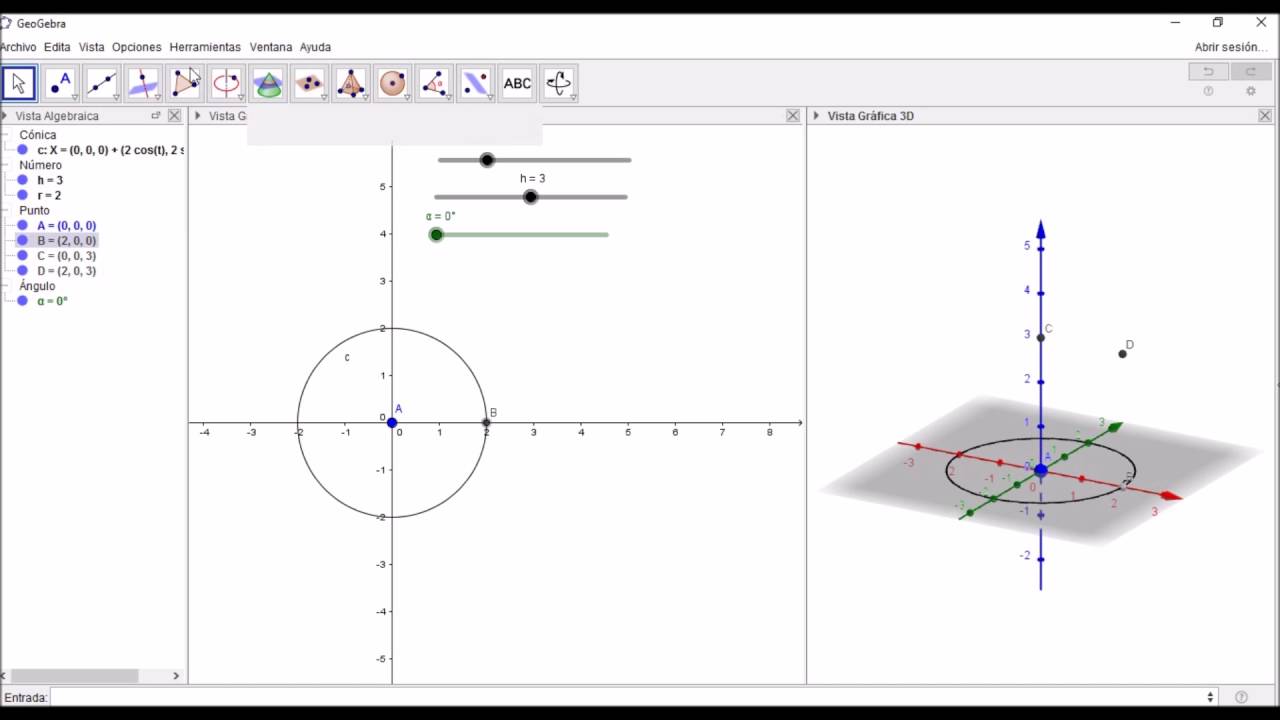This screenshot has width=1280, height=720.
Task: Select point B on the circle in 2D view
Action: [x=487, y=423]
